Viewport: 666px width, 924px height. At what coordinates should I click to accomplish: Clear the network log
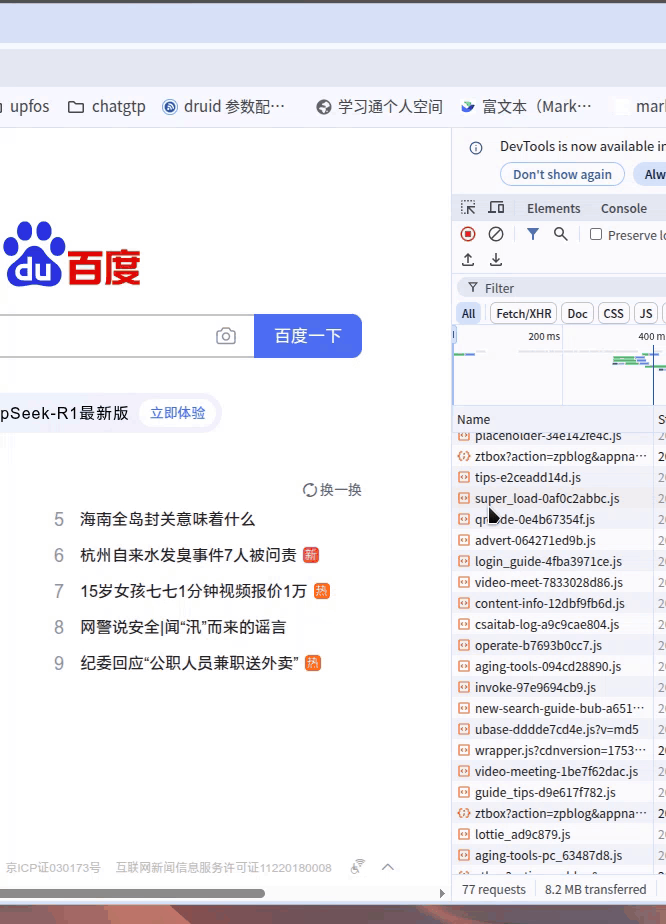coord(496,235)
